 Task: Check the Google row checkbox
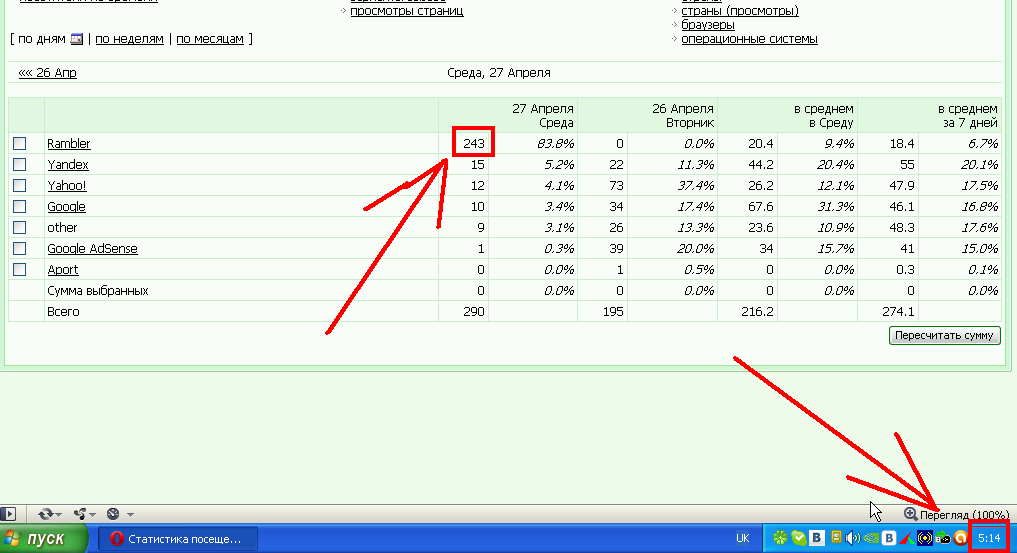click(20, 206)
